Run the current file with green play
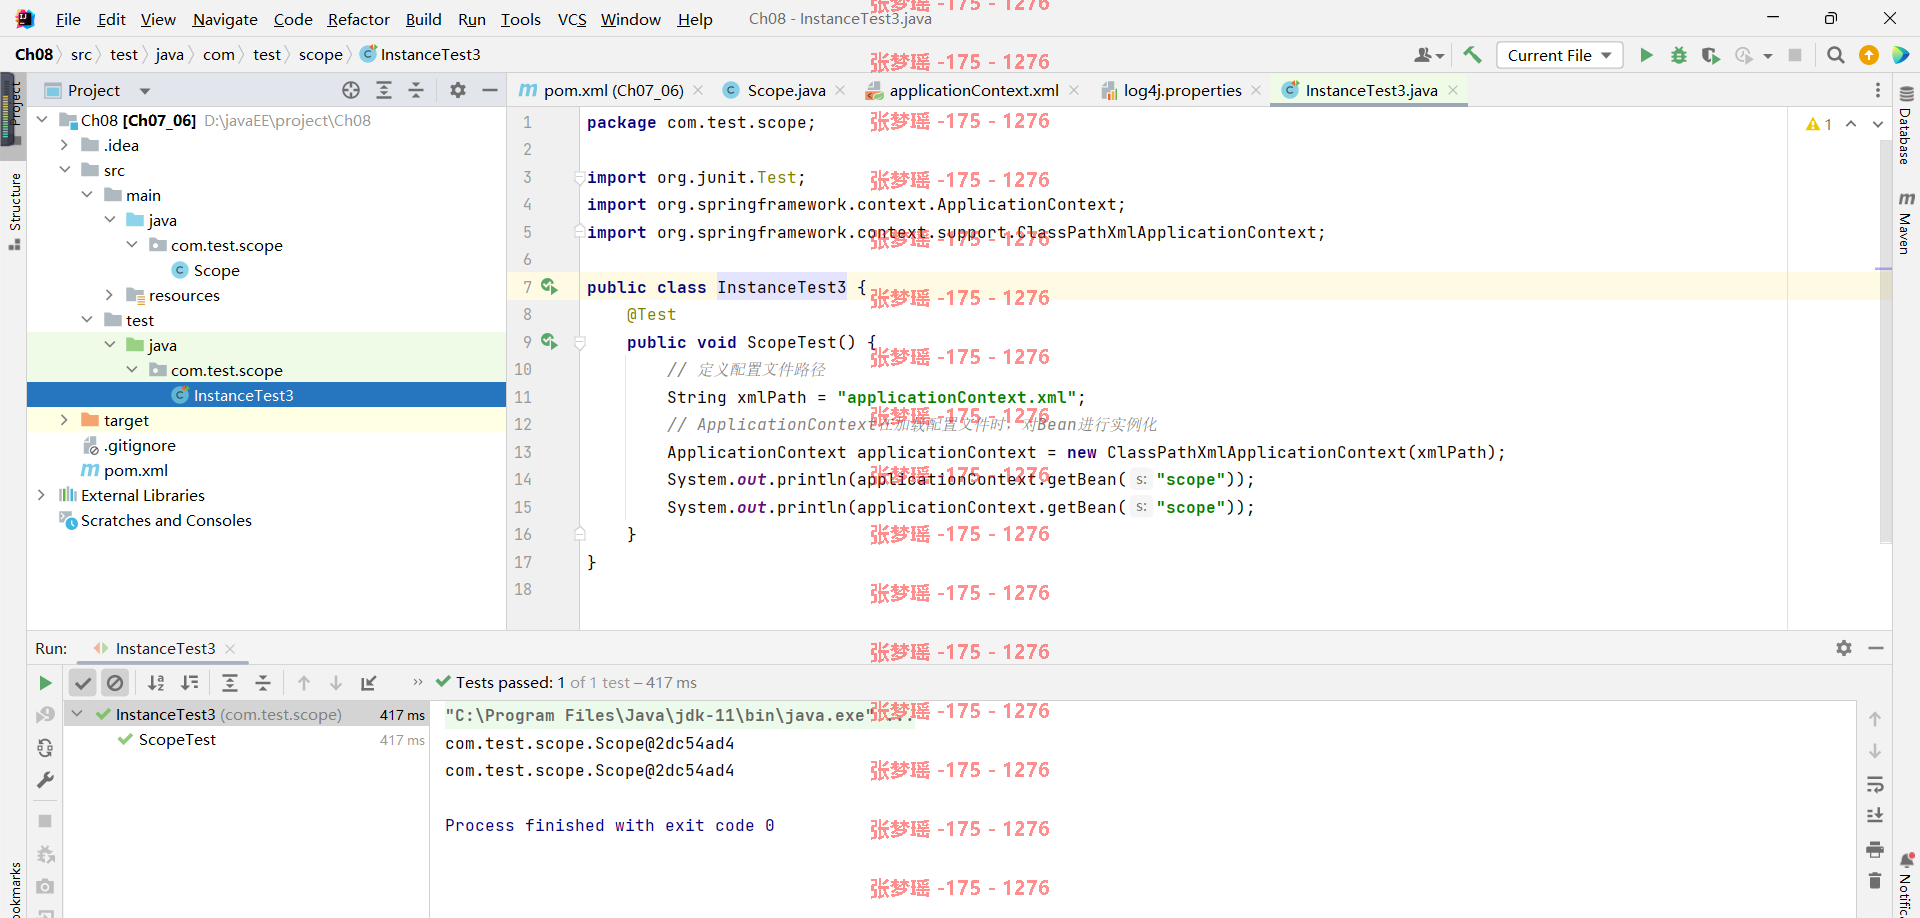The width and height of the screenshot is (1920, 918). [x=1646, y=55]
